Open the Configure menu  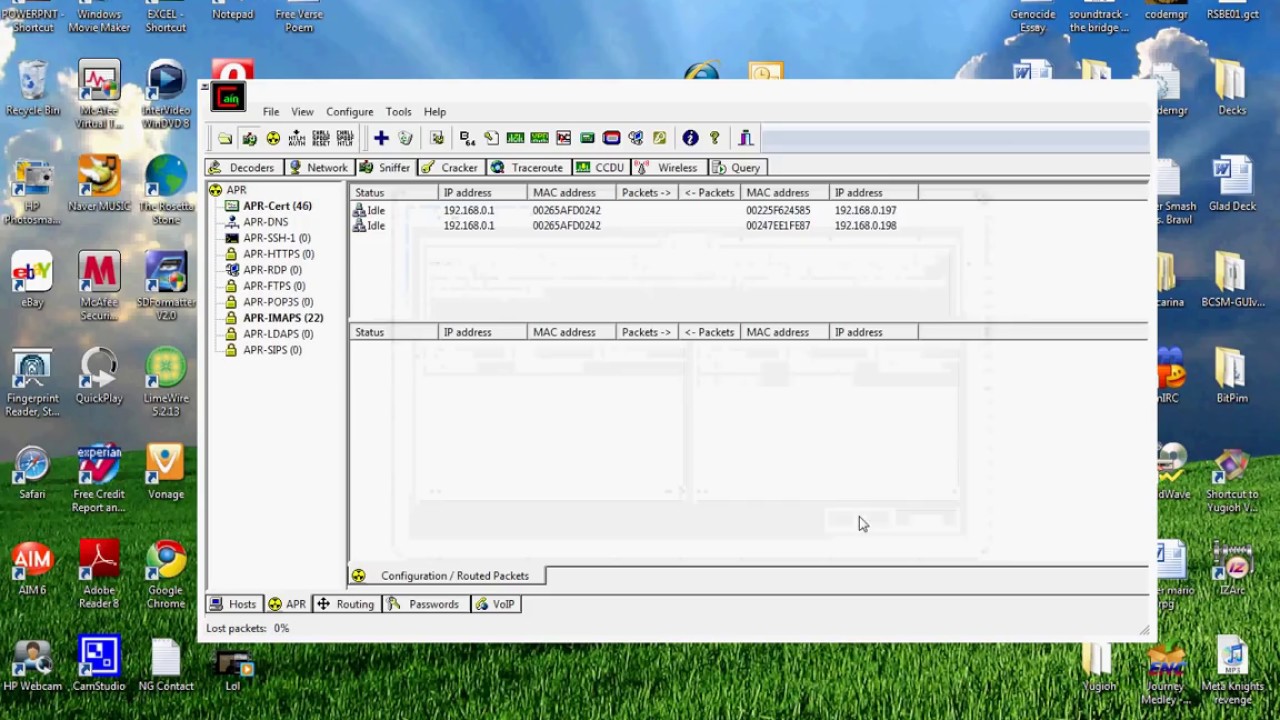pyautogui.click(x=349, y=112)
